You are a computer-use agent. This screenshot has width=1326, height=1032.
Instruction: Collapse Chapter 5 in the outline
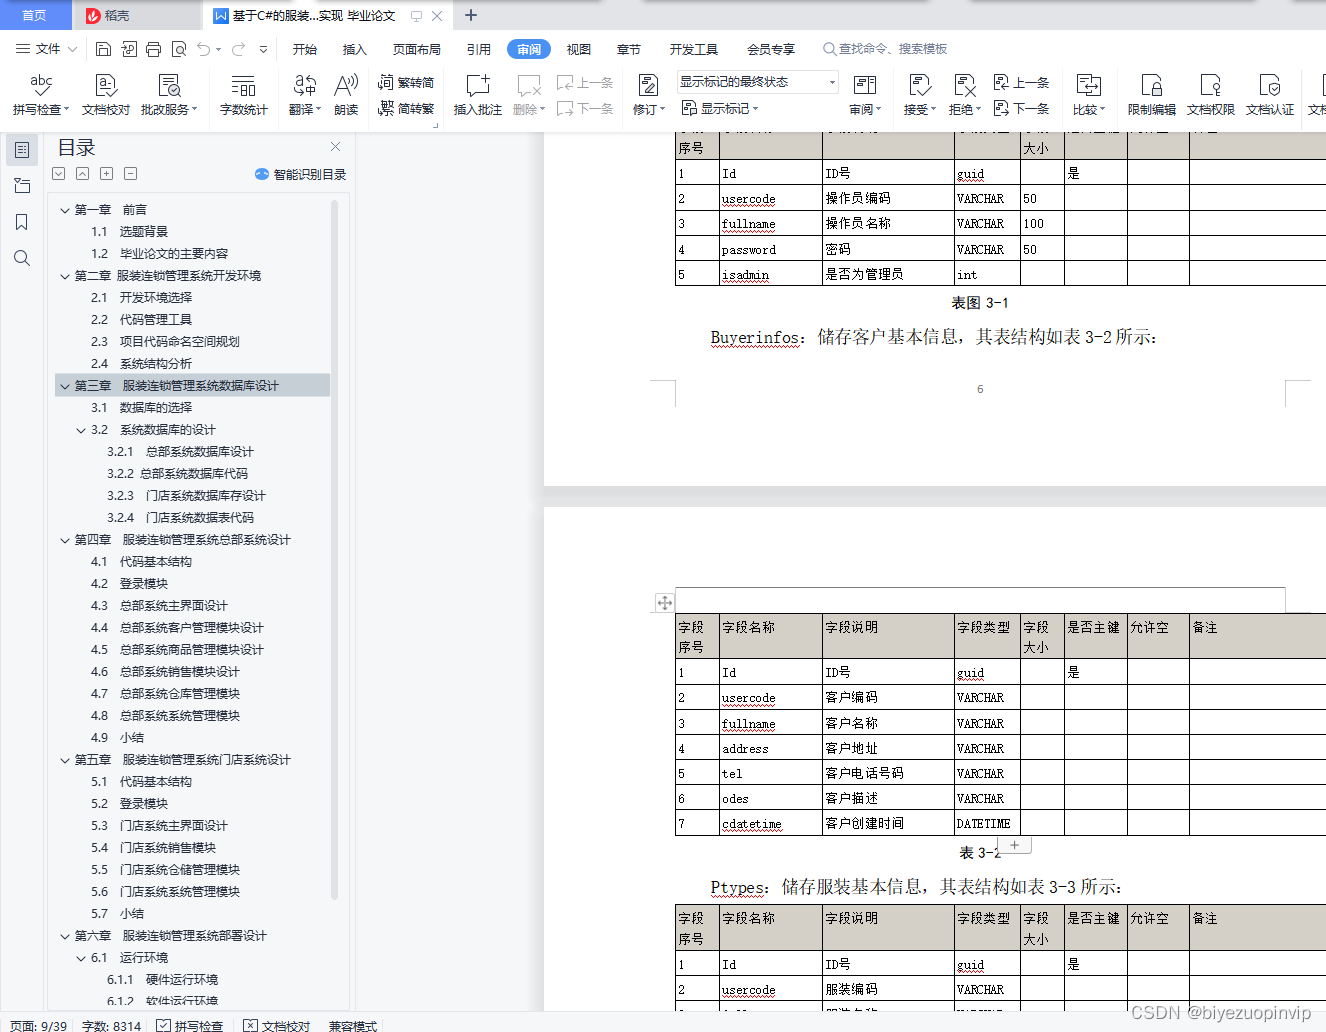[65, 760]
